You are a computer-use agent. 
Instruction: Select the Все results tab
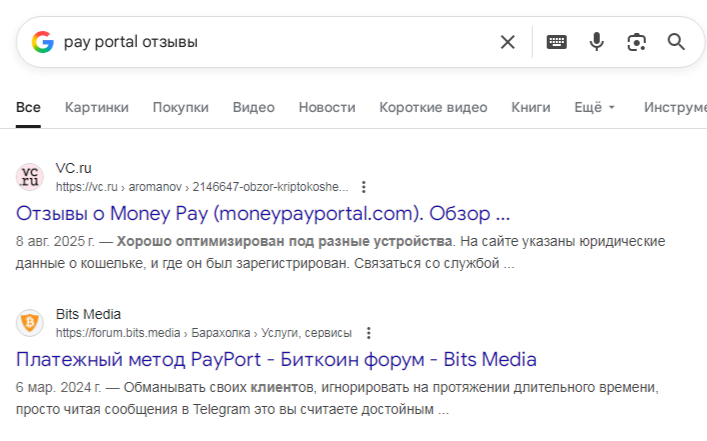pyautogui.click(x=28, y=107)
